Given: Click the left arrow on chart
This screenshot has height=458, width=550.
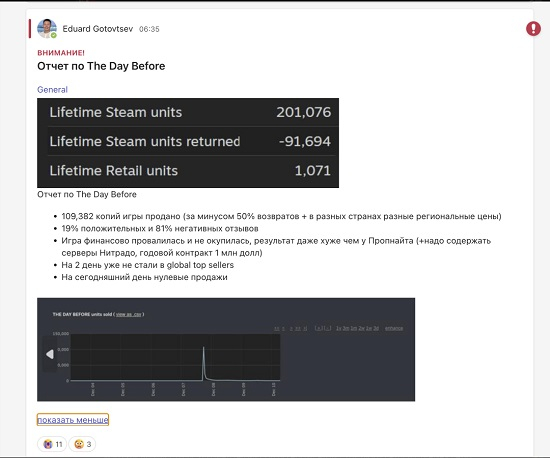Looking at the screenshot, I should pos(50,354).
